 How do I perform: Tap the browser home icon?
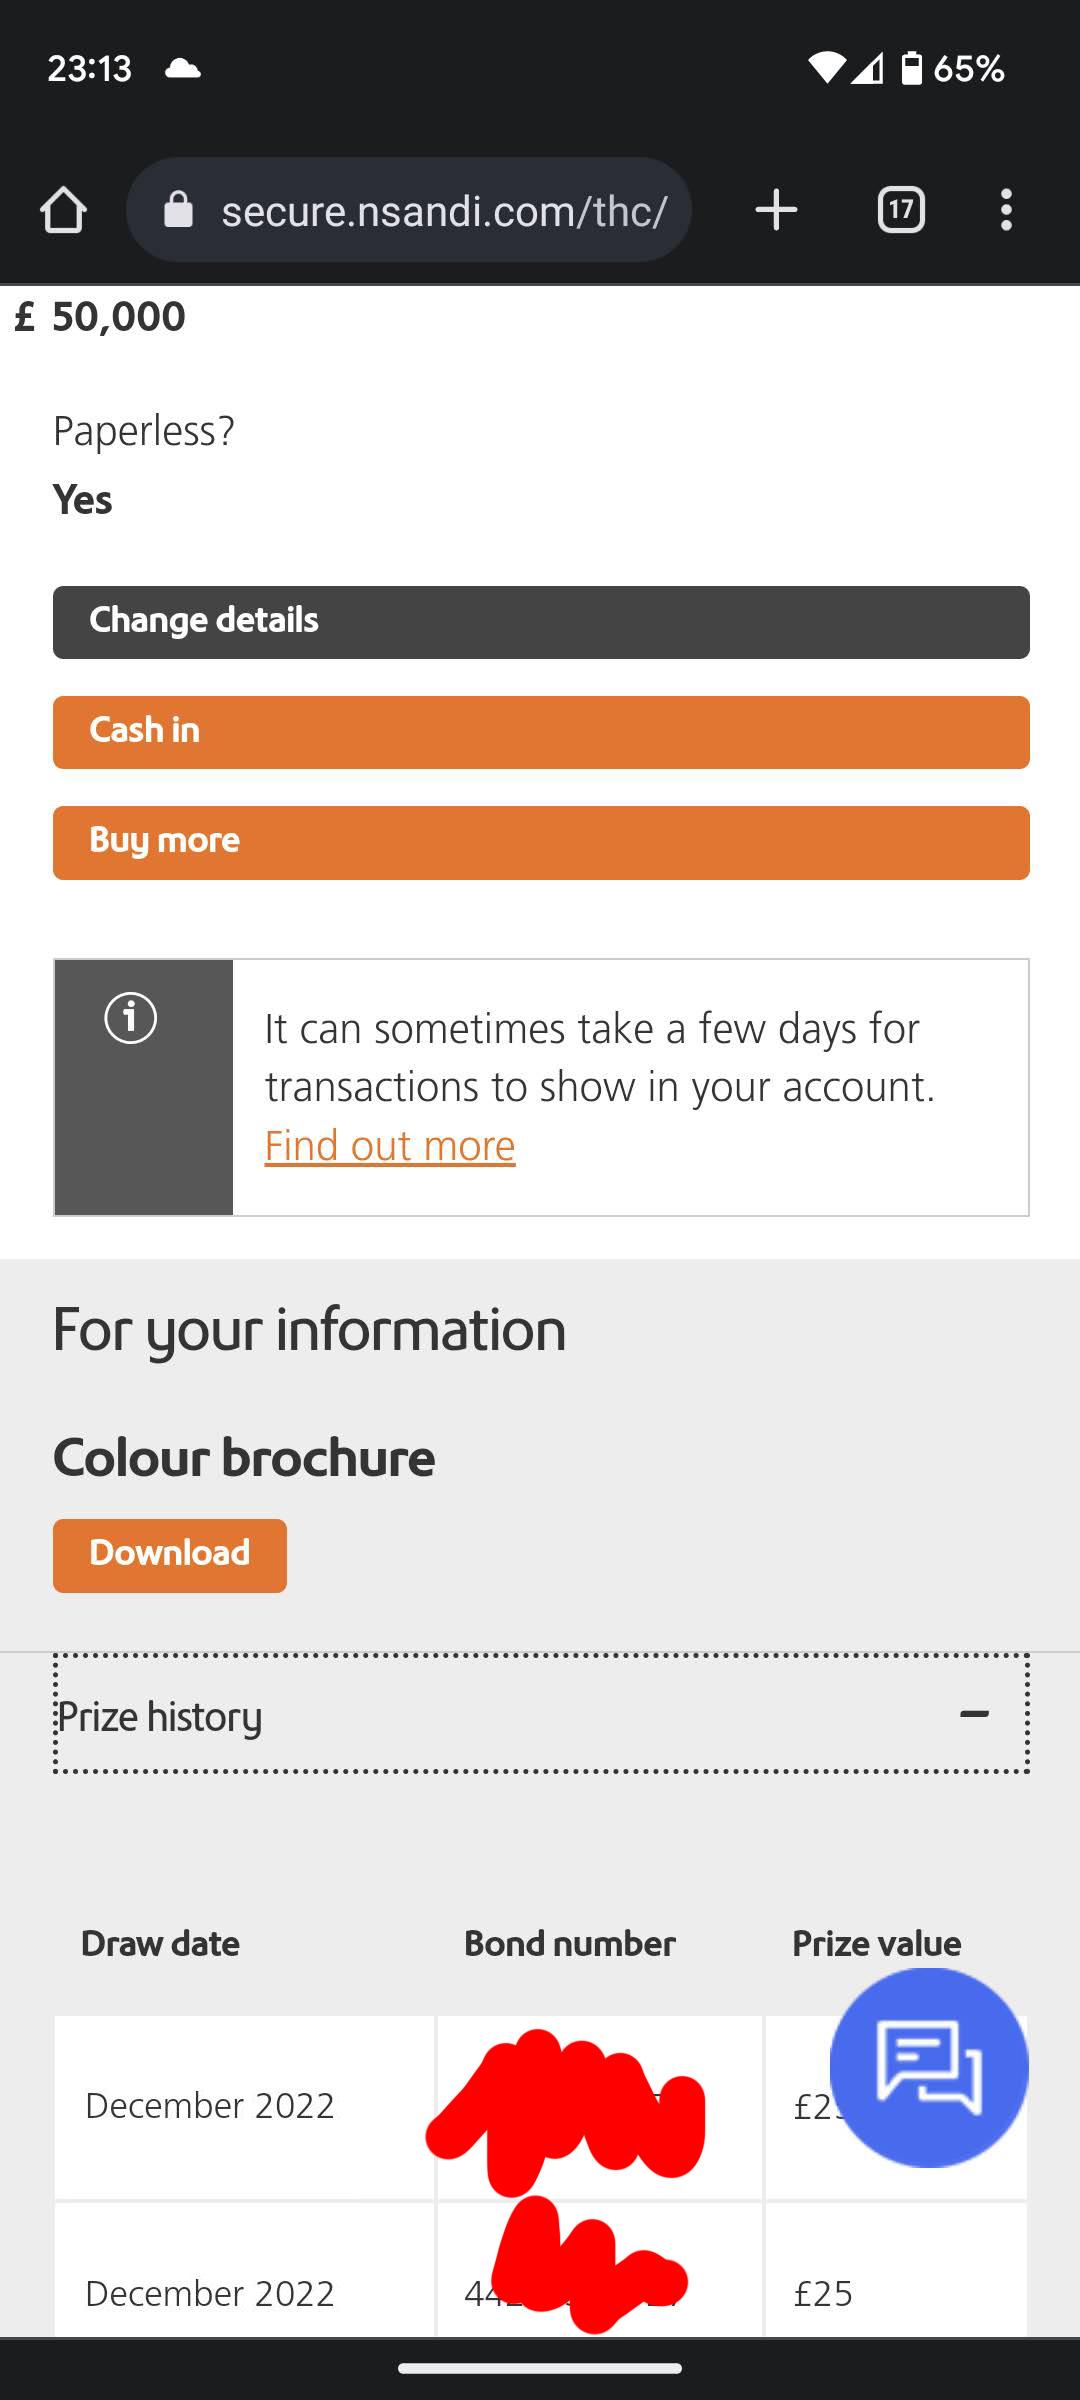pos(63,210)
